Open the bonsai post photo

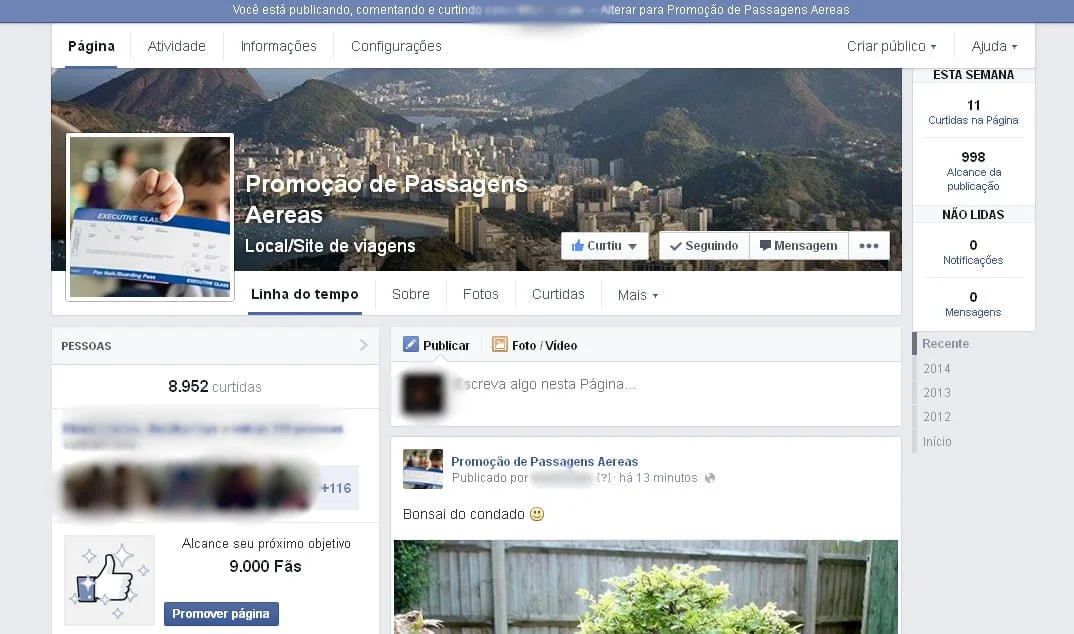(x=645, y=587)
